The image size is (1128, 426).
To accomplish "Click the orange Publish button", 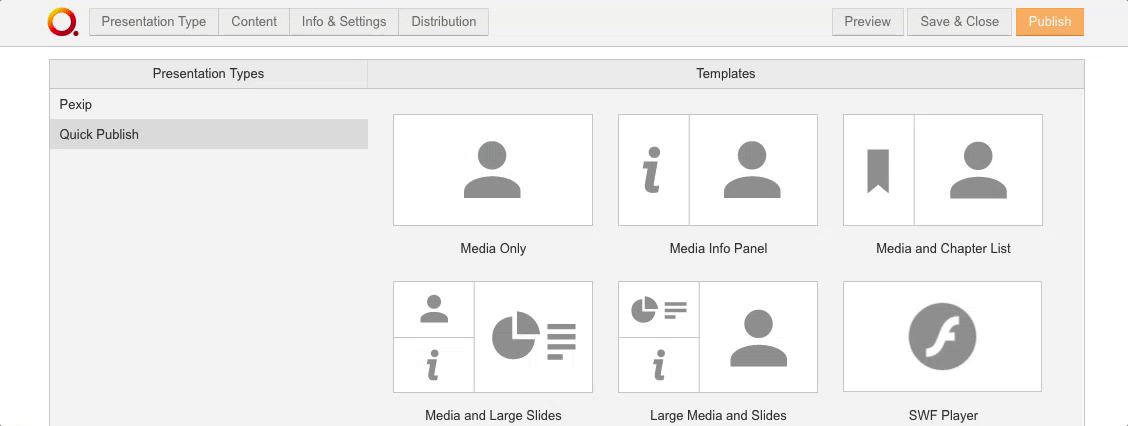I will (x=1049, y=22).
